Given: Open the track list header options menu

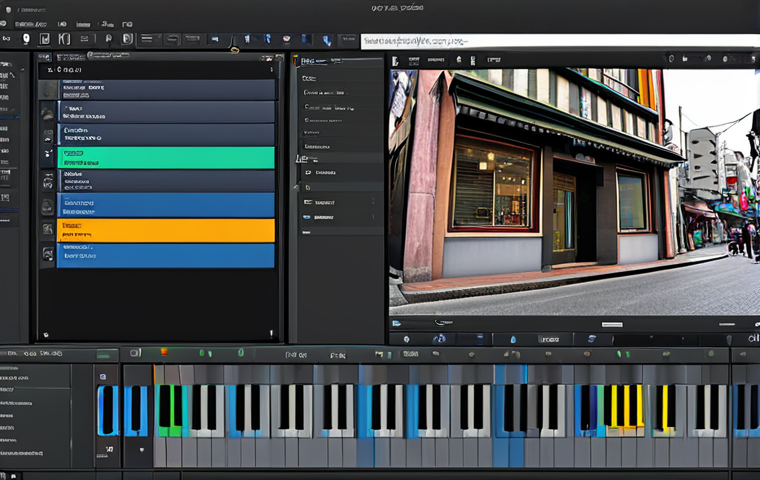Looking at the screenshot, I should pyautogui.click(x=271, y=70).
